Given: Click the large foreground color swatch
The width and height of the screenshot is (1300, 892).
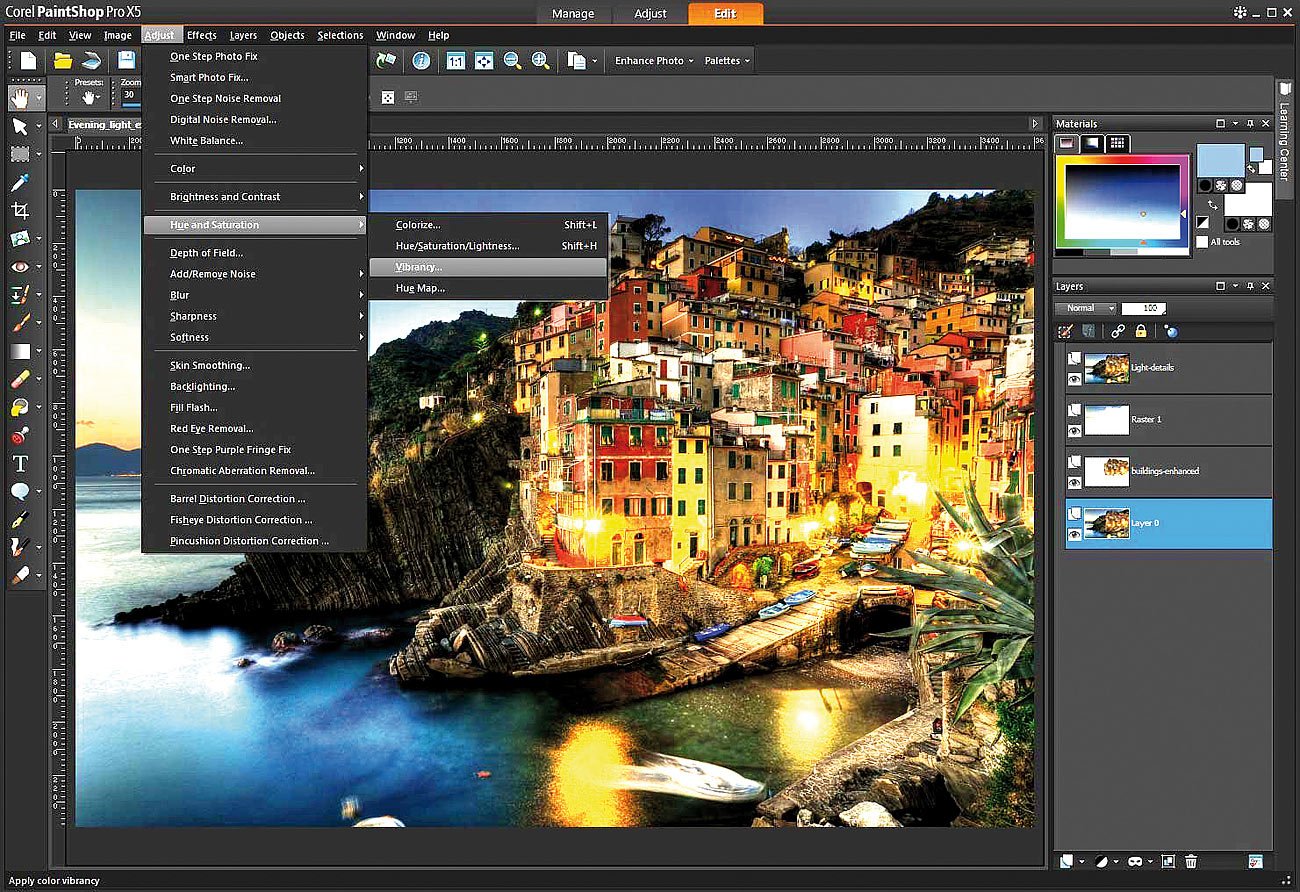Looking at the screenshot, I should pyautogui.click(x=1220, y=160).
